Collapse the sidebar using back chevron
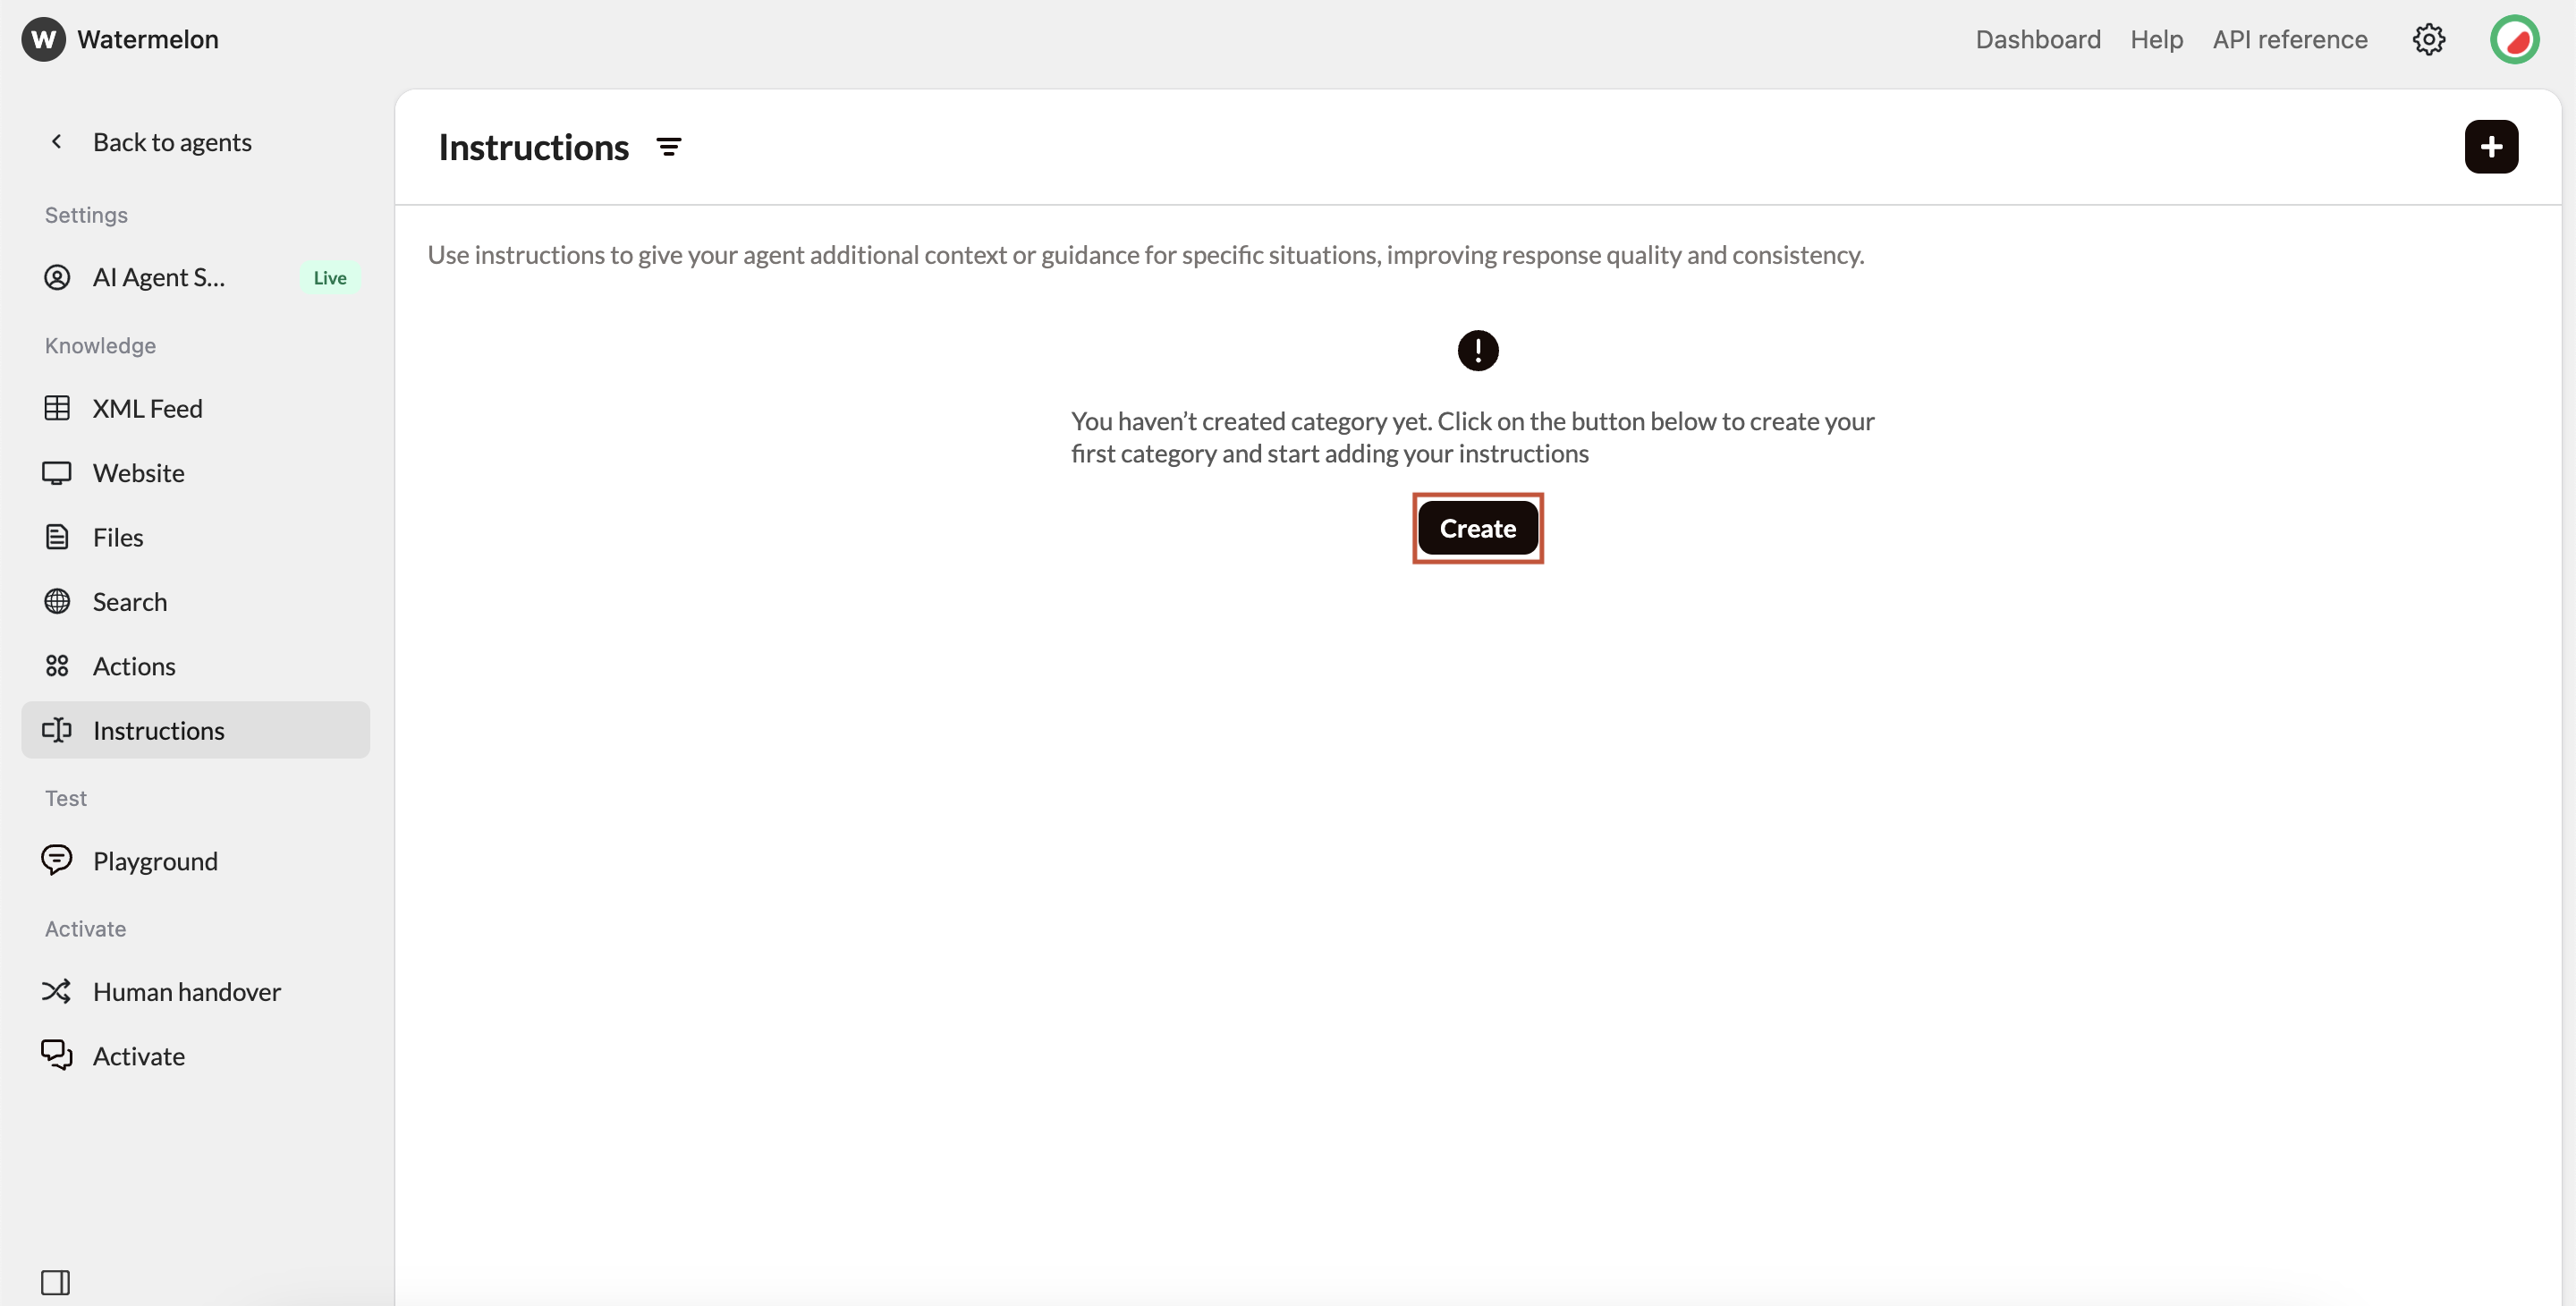This screenshot has width=2576, height=1306. tap(57, 141)
